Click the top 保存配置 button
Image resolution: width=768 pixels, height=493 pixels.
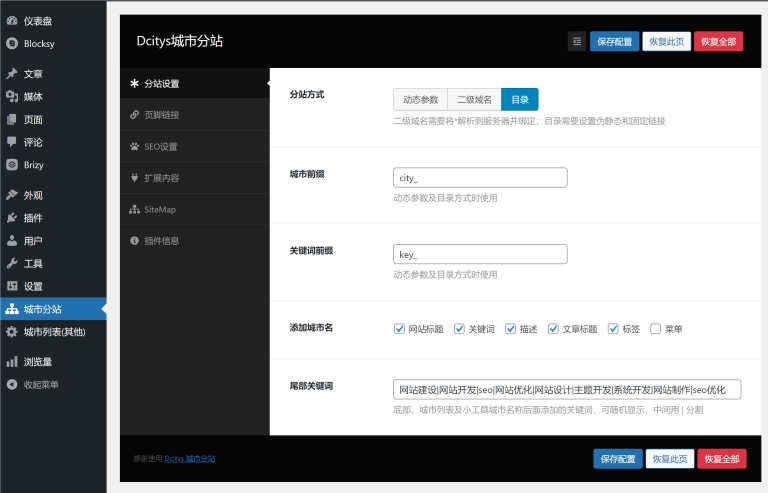(615, 41)
